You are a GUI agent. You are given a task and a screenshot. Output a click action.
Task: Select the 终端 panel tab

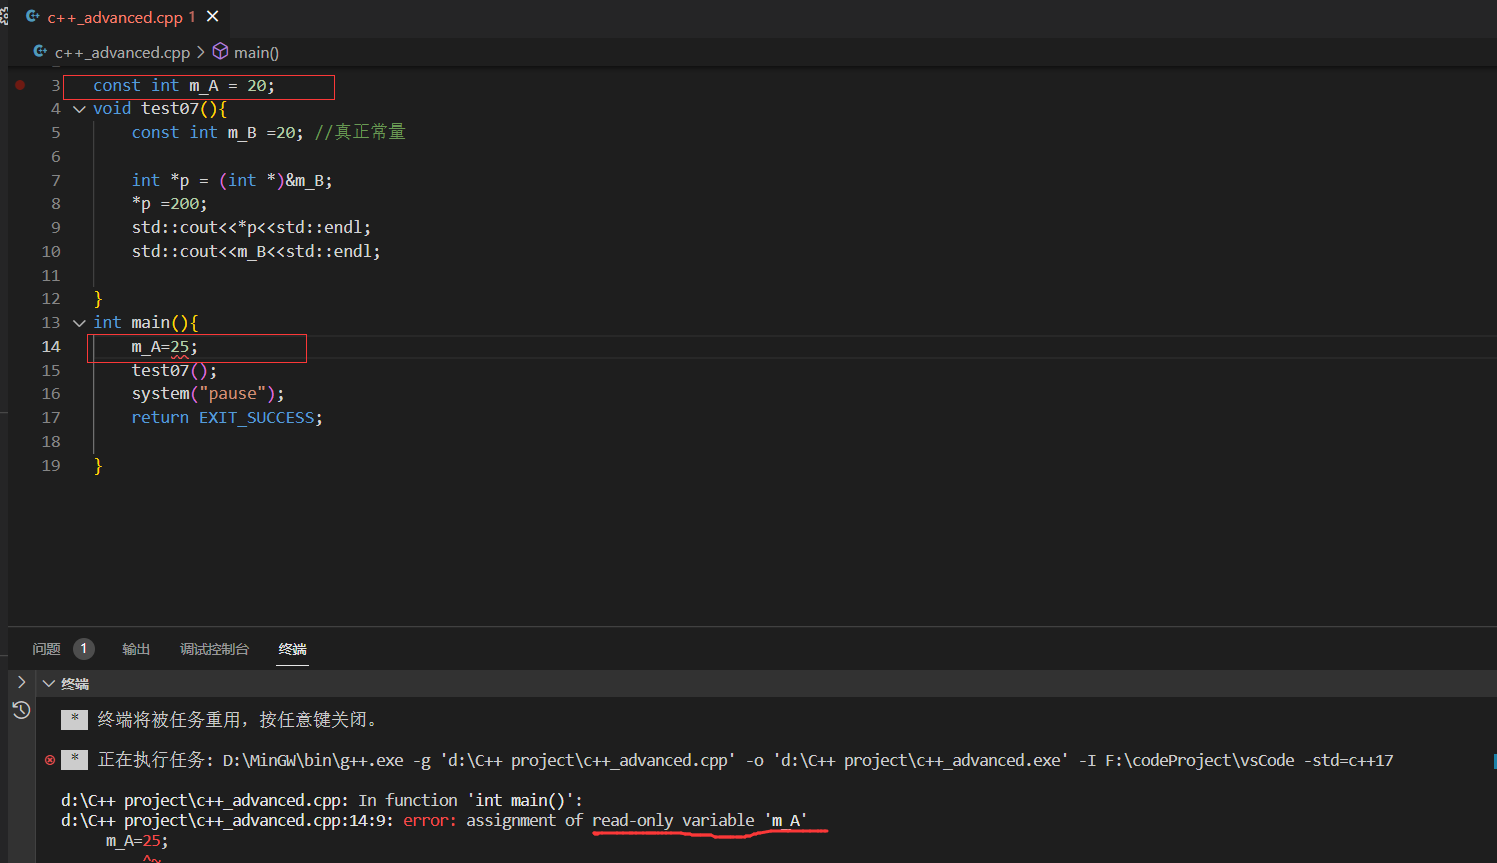coord(292,649)
